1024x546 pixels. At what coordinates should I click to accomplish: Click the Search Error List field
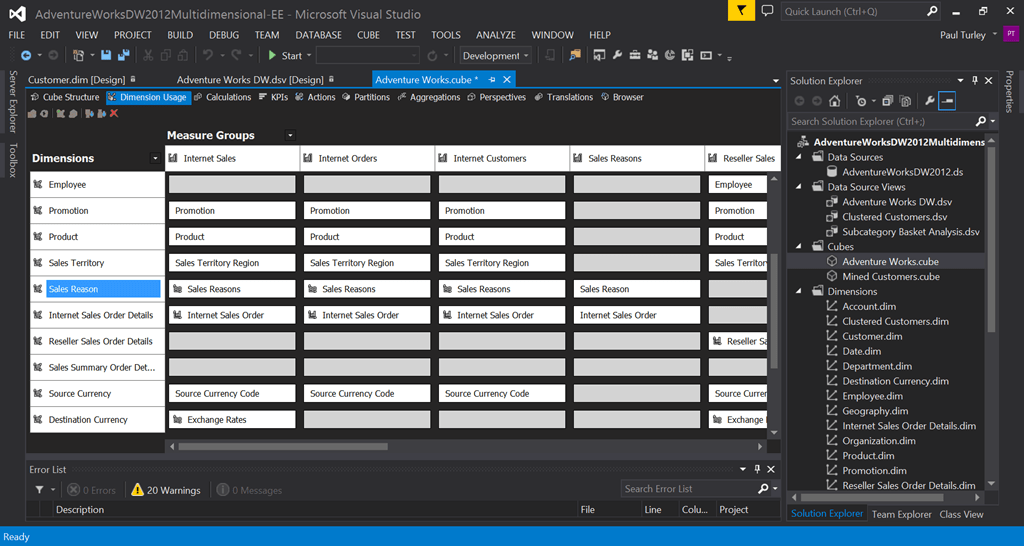pyautogui.click(x=689, y=489)
